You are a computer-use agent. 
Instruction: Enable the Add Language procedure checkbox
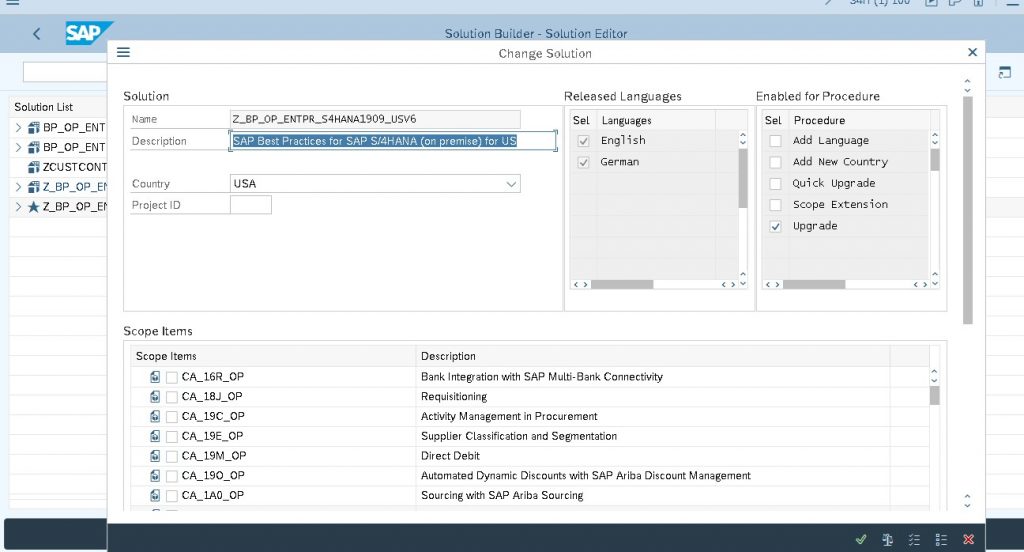tap(775, 140)
